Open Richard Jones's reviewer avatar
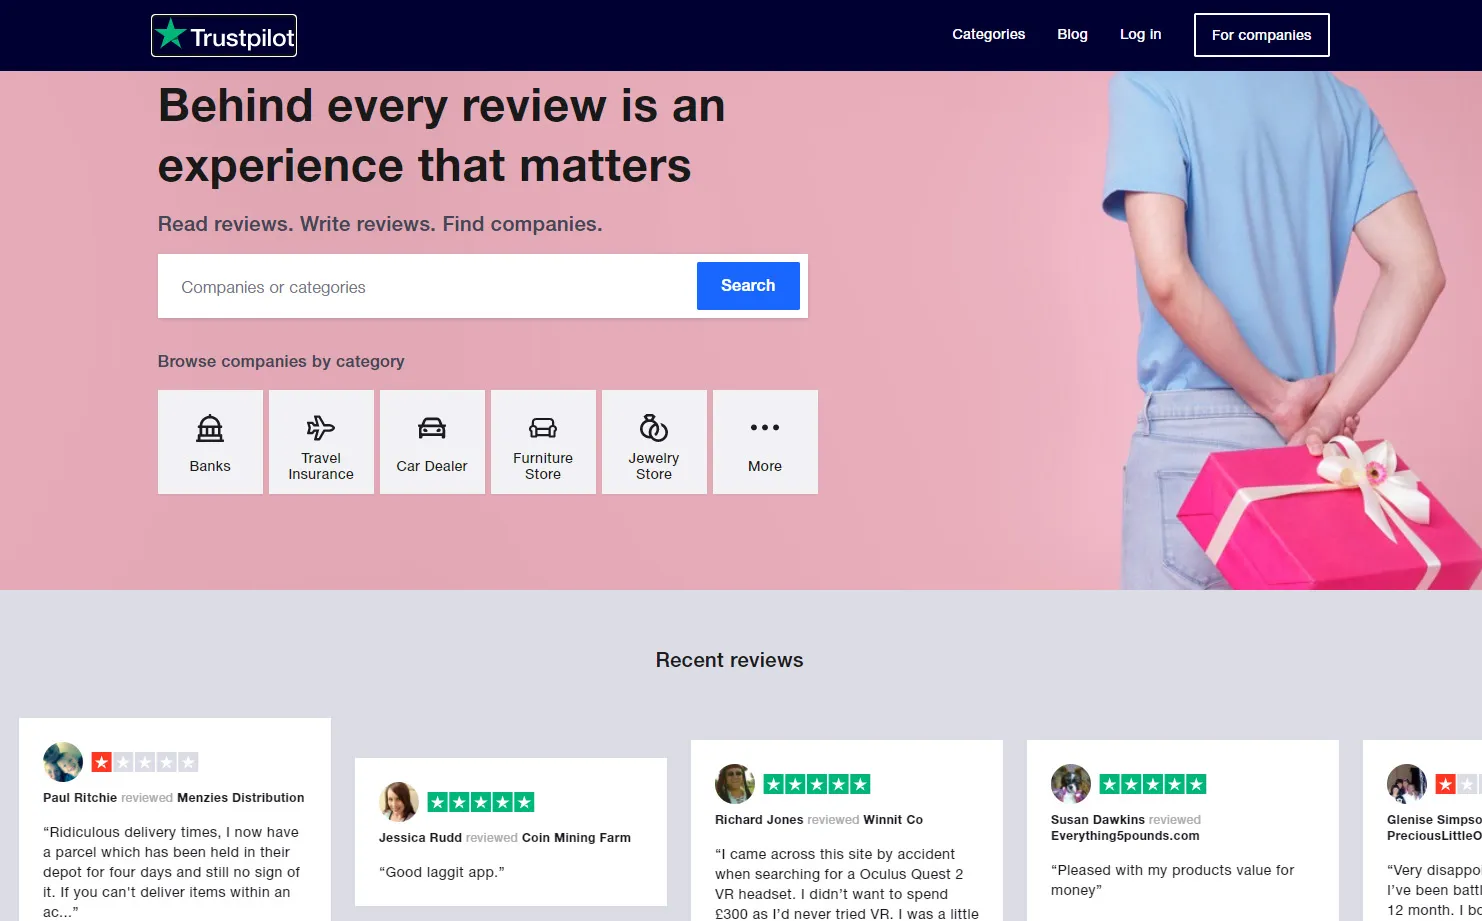The image size is (1482, 921). click(735, 784)
